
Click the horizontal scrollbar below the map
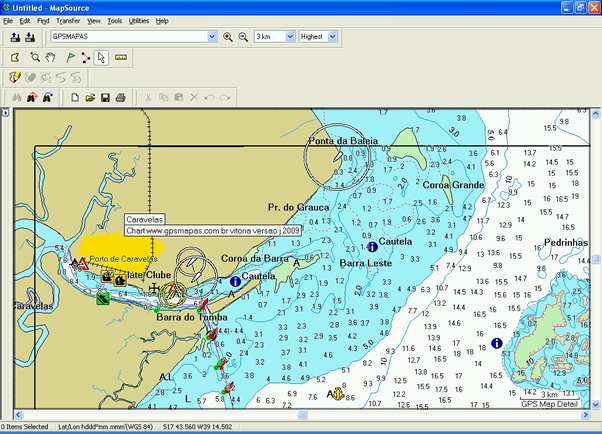pos(300,413)
